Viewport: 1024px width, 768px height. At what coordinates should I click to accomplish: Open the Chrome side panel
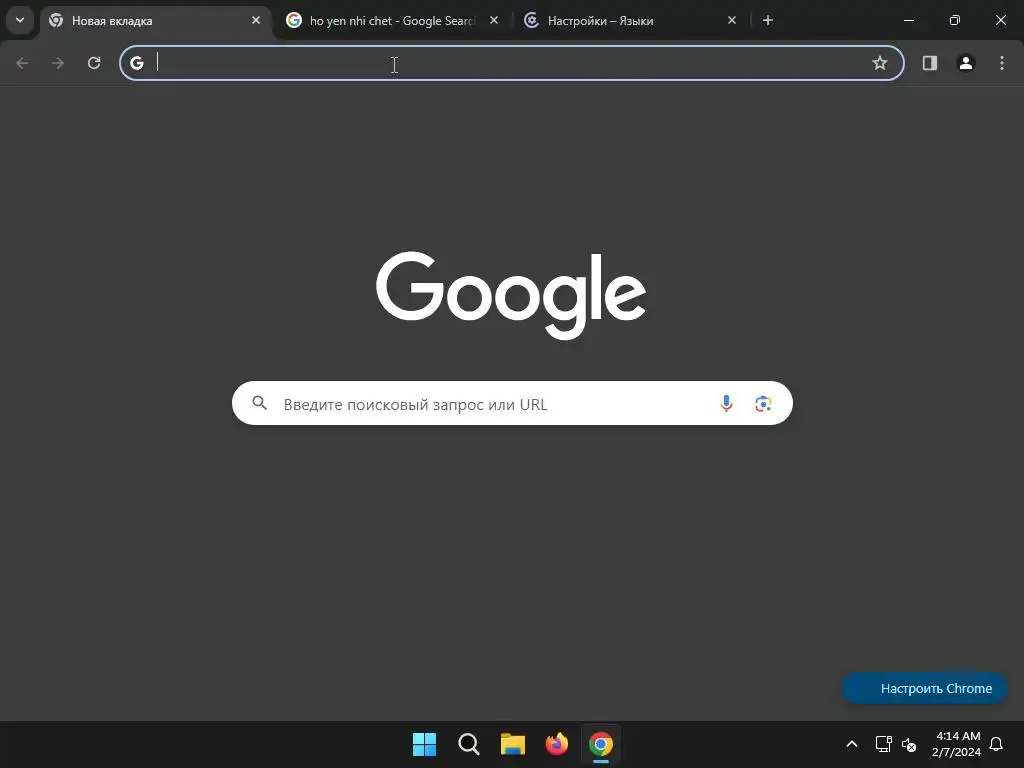930,63
